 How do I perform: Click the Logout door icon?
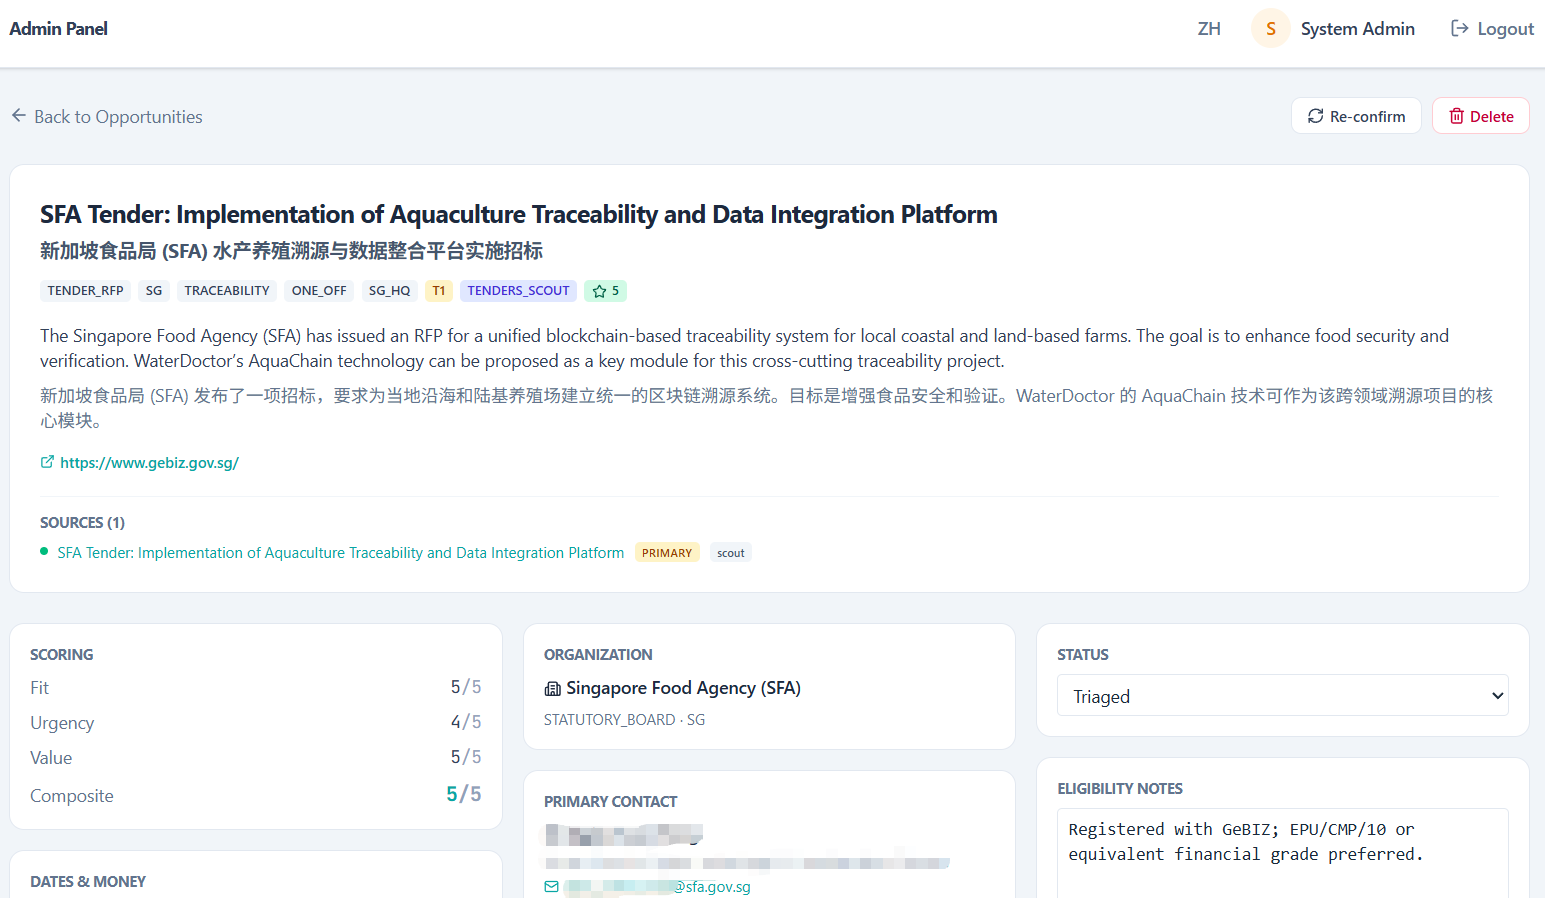(1460, 28)
